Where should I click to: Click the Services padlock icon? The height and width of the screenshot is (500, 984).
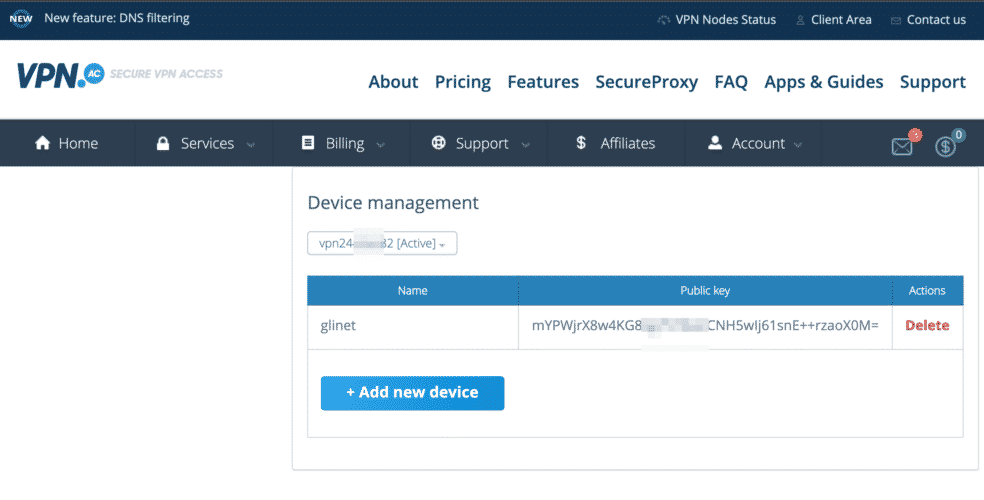point(163,143)
